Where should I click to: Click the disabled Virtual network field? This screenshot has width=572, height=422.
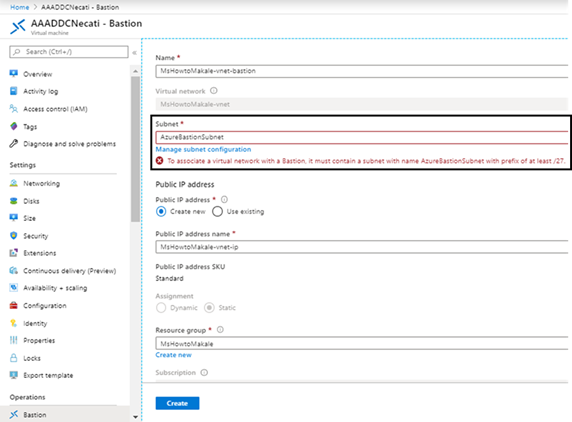pyautogui.click(x=362, y=104)
